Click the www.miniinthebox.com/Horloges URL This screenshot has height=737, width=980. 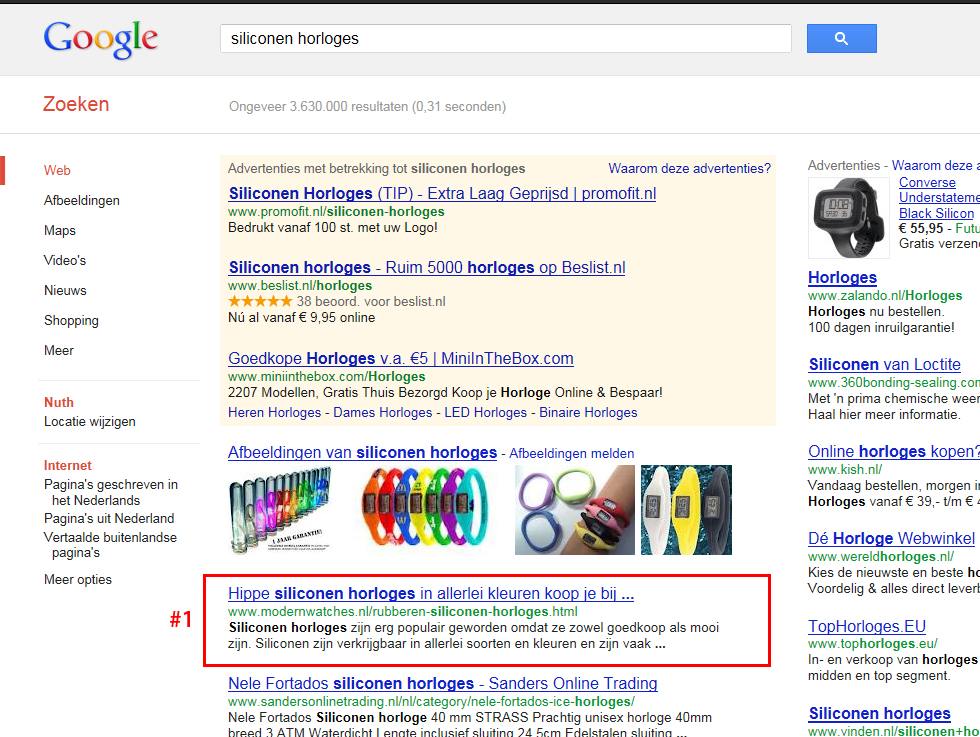pos(327,377)
